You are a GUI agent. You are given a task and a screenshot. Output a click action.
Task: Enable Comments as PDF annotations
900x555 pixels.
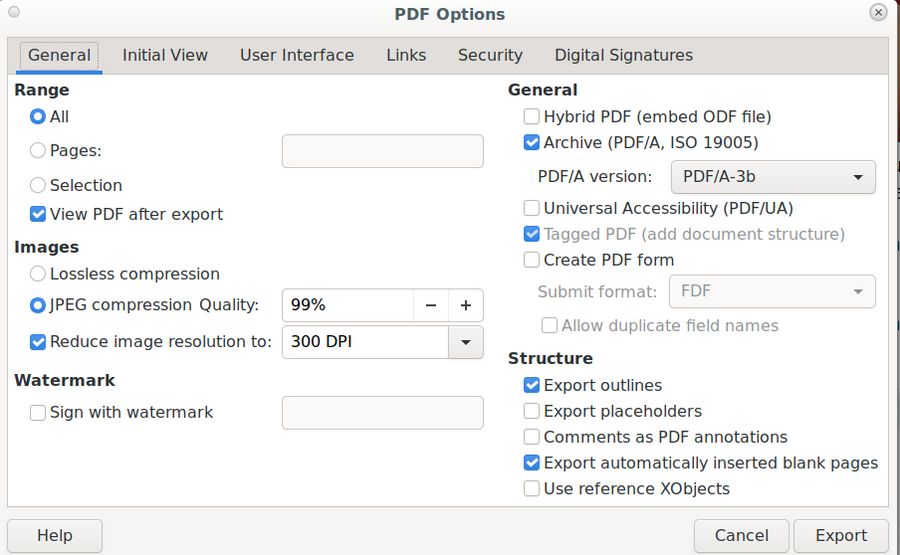[532, 437]
